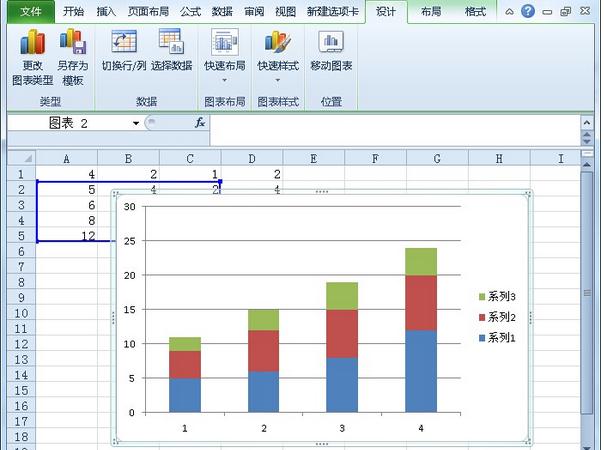The height and width of the screenshot is (450, 604).
Task: Expand the formula bar
Action: tap(587, 123)
